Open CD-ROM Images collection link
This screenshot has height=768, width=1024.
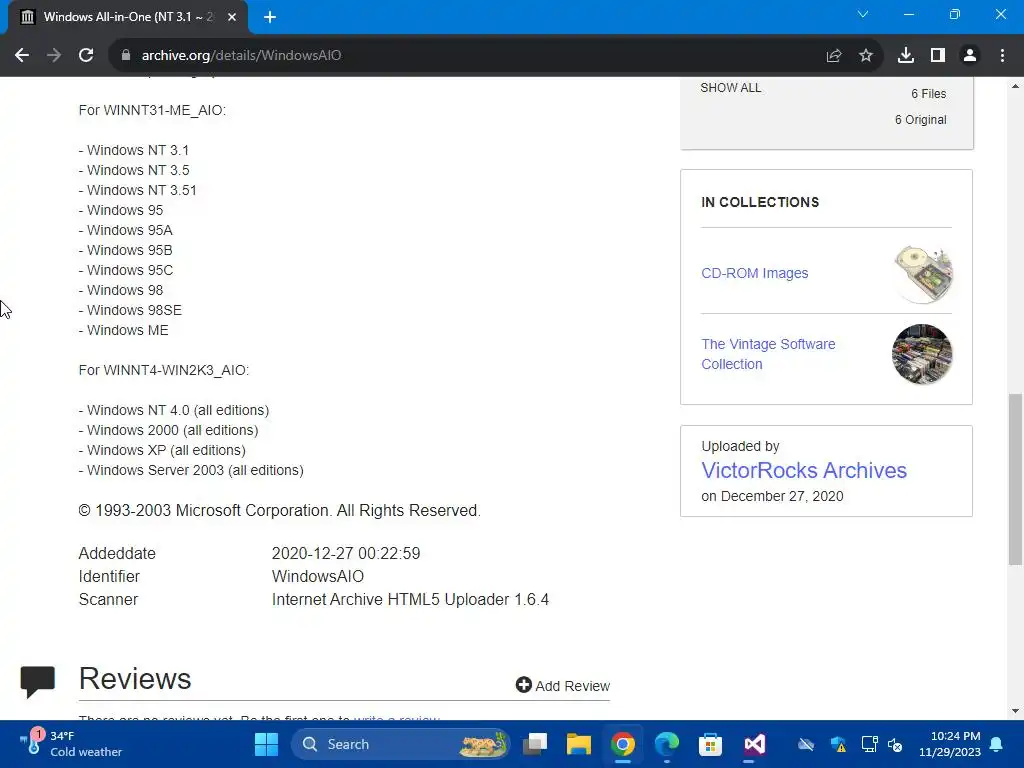click(x=754, y=273)
